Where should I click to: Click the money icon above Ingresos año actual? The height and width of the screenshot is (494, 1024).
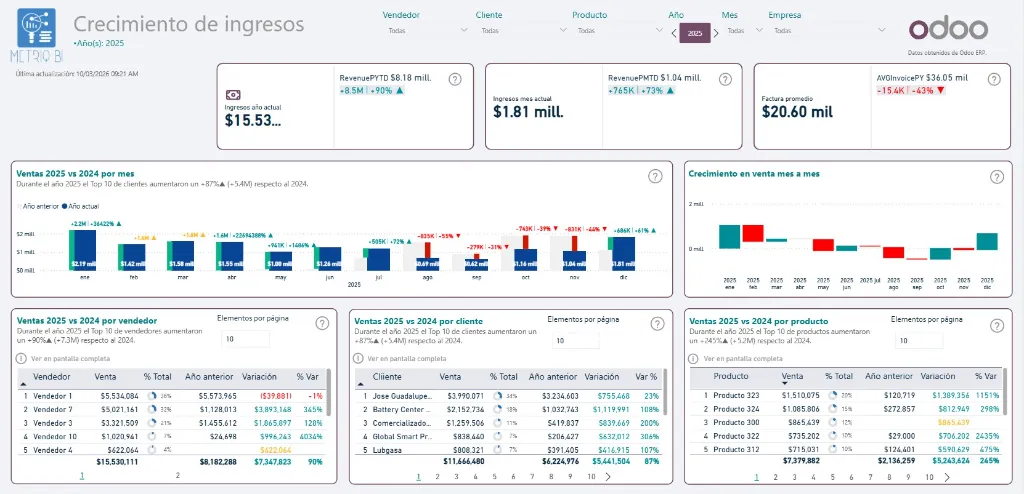233,95
